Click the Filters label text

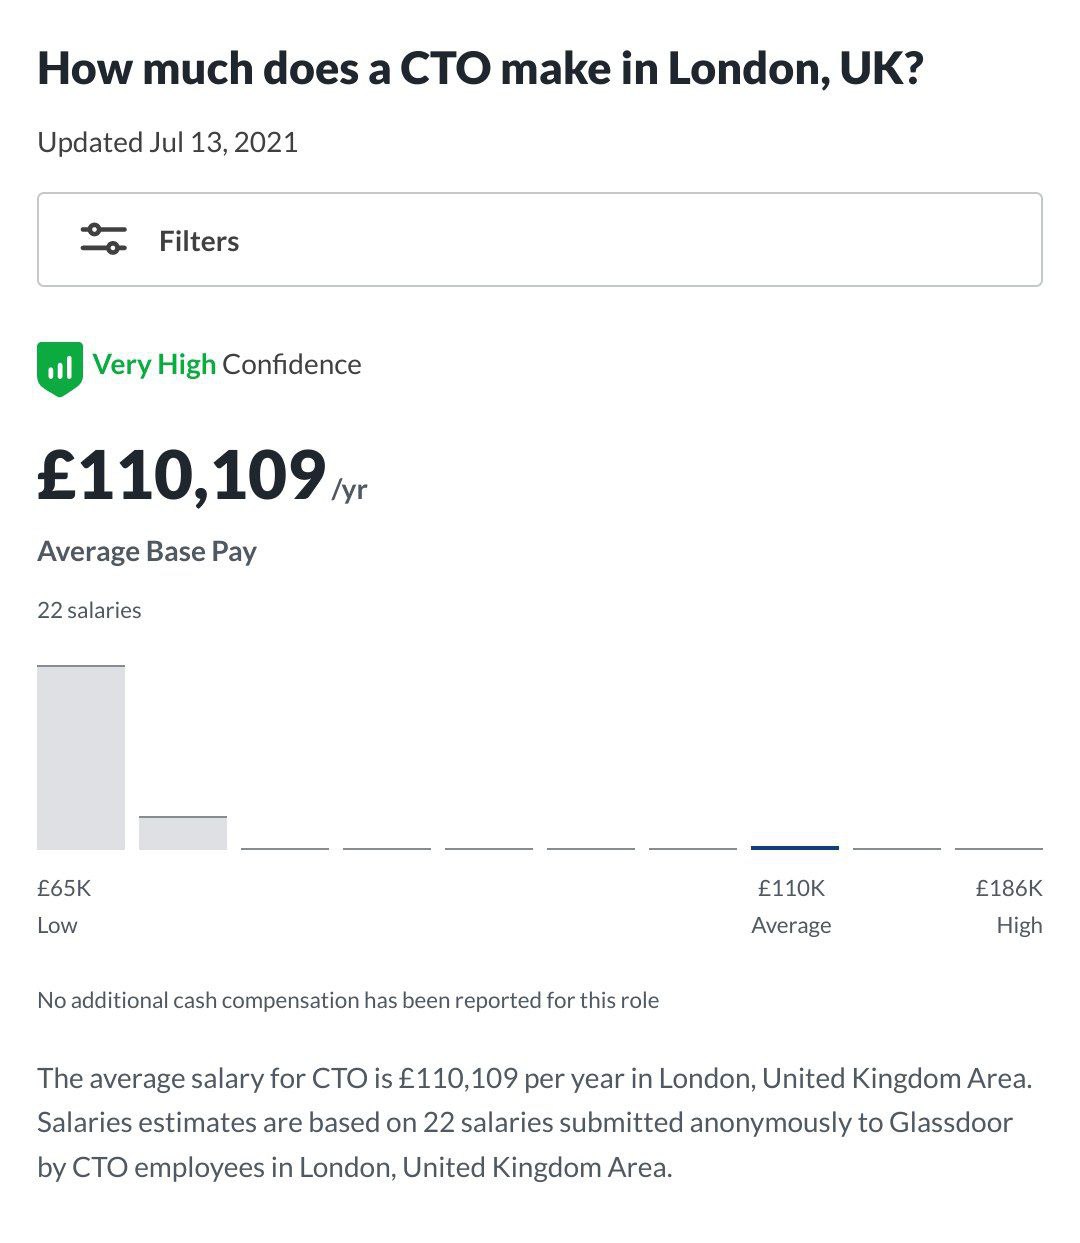click(x=199, y=241)
